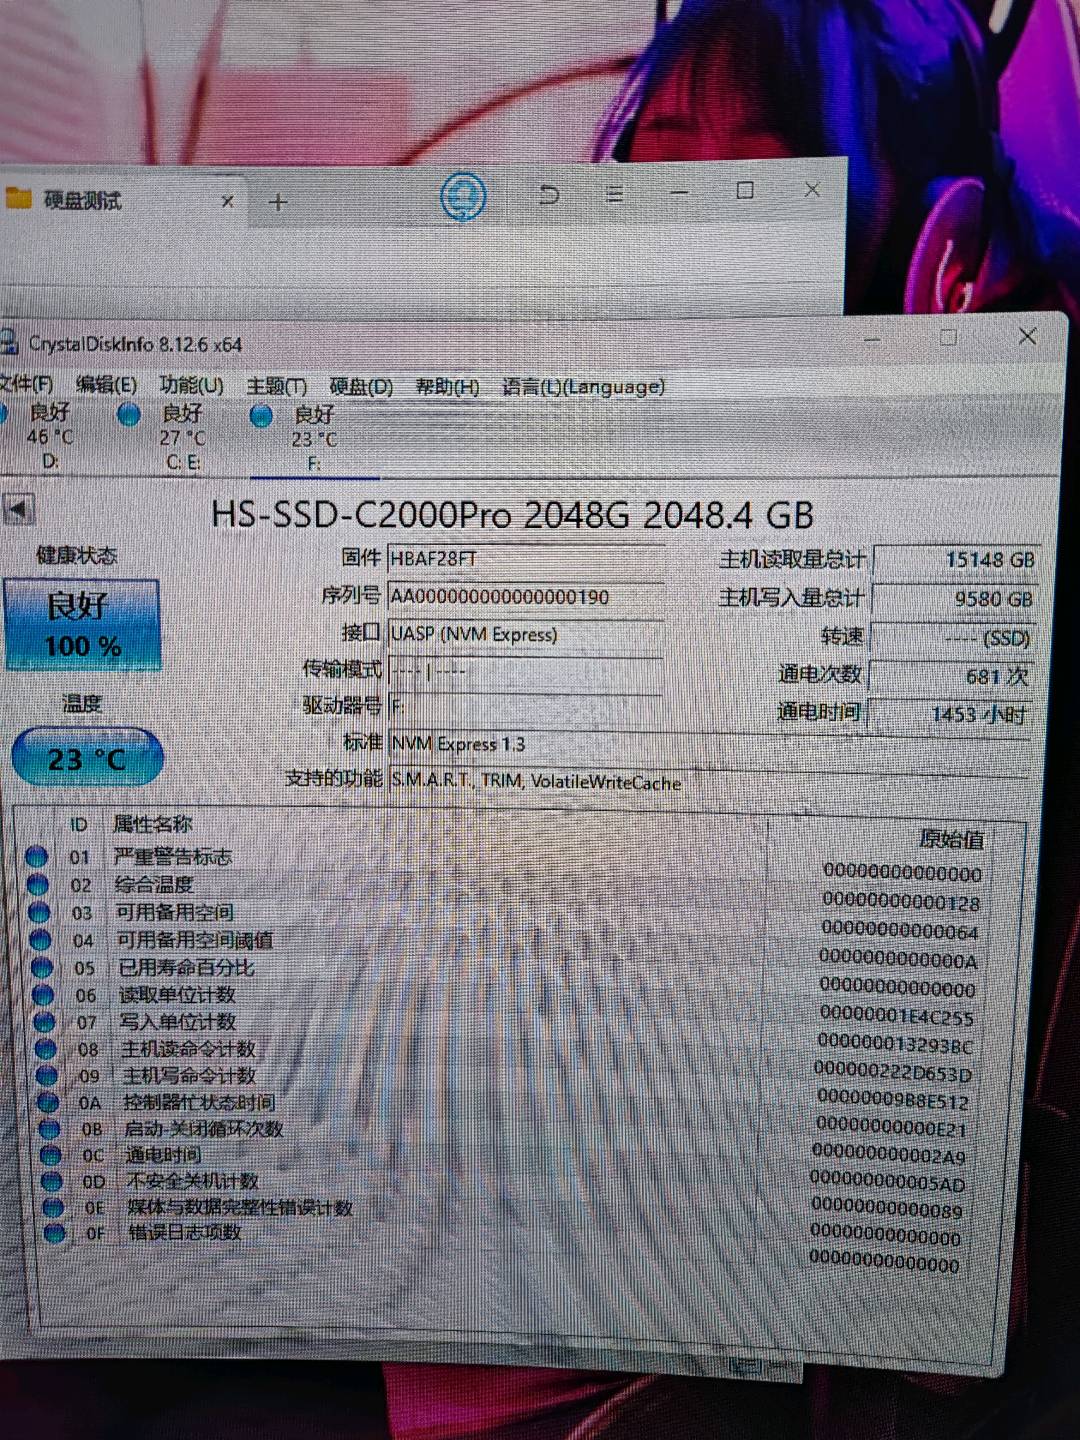Click the status dot for attribute 07 写入单位计数
Screen dimensions: 1080x1440
click(44, 1021)
